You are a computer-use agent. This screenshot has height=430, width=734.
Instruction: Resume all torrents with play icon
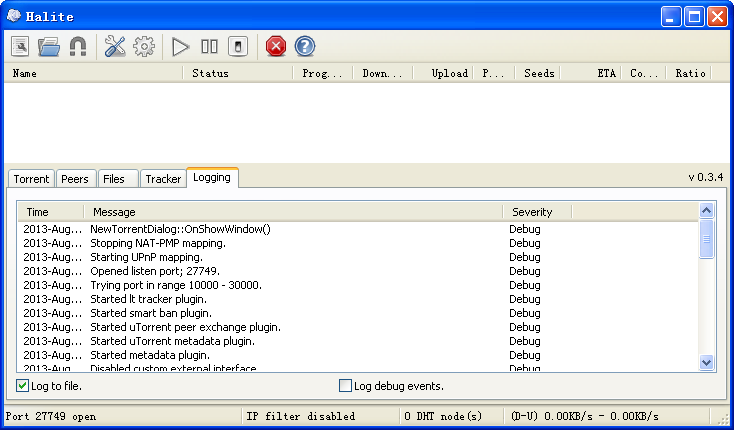coord(180,46)
